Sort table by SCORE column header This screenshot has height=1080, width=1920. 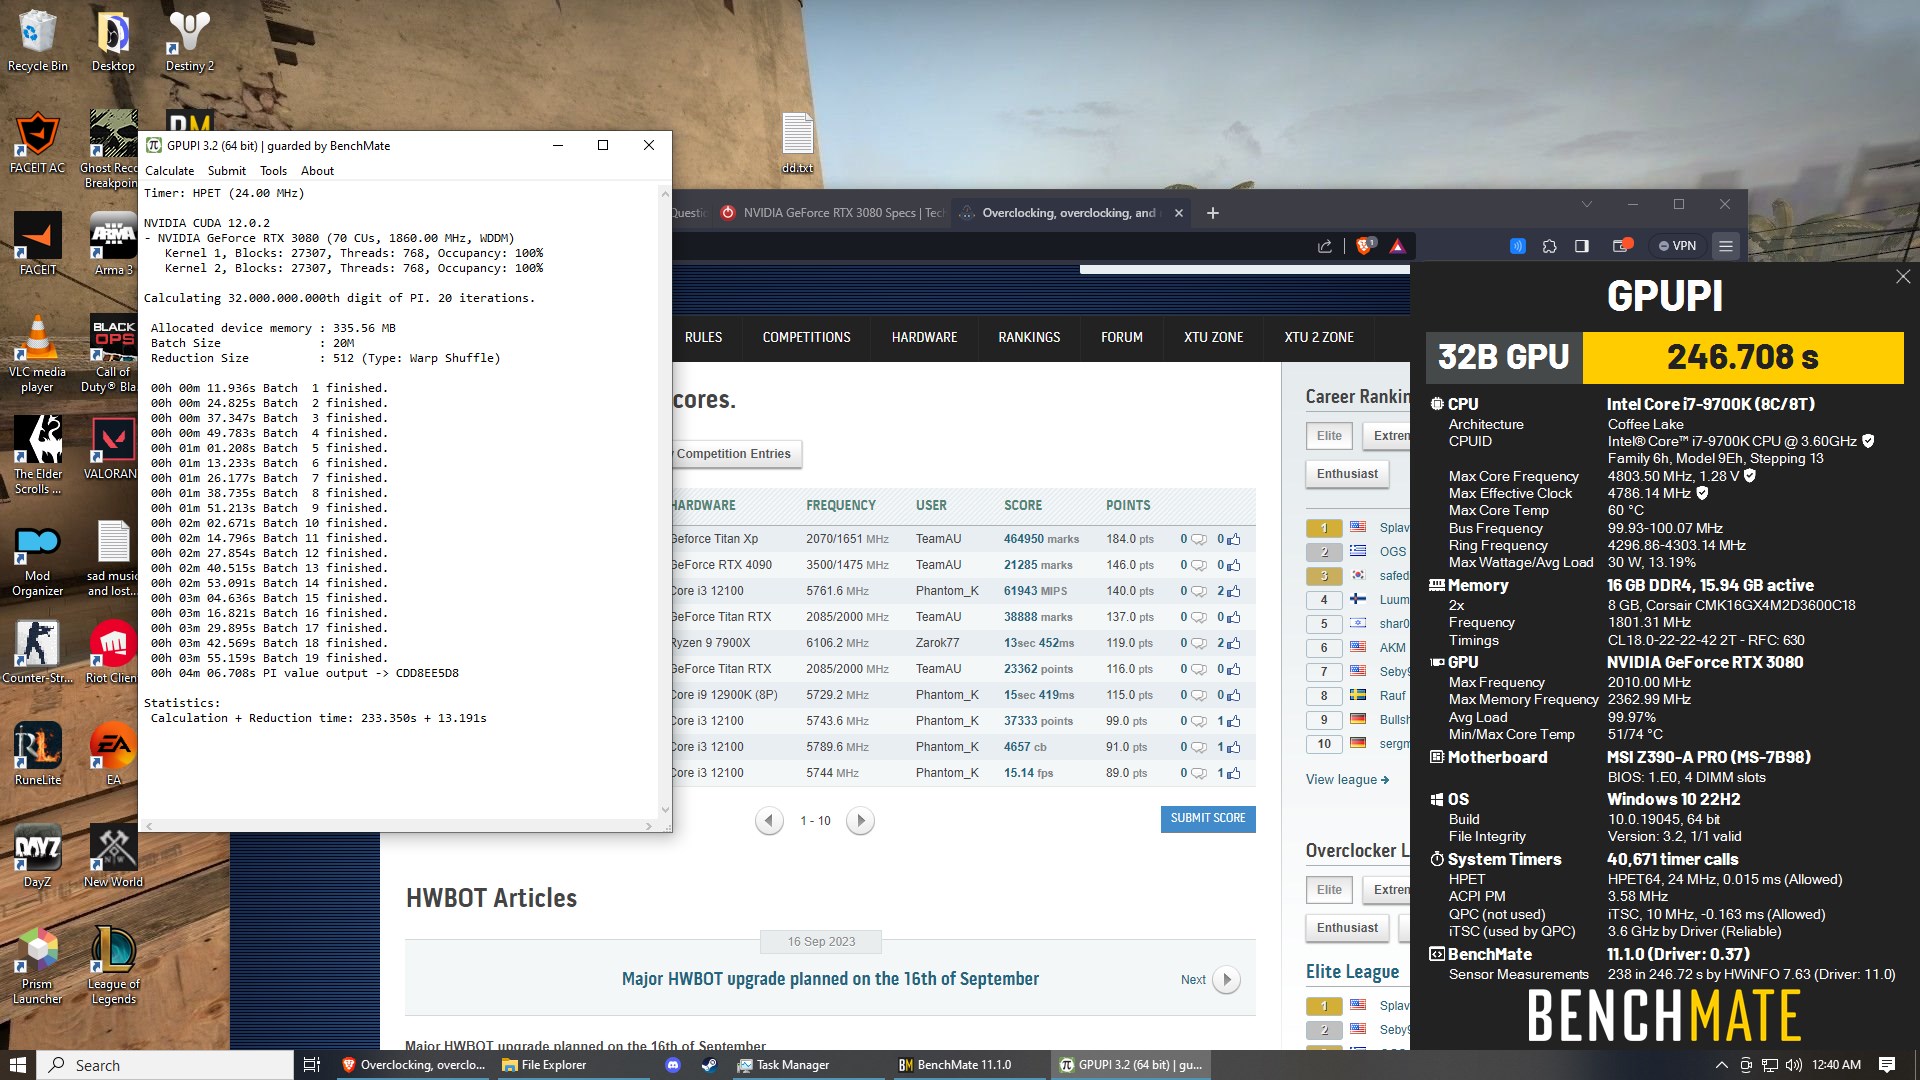click(1022, 506)
